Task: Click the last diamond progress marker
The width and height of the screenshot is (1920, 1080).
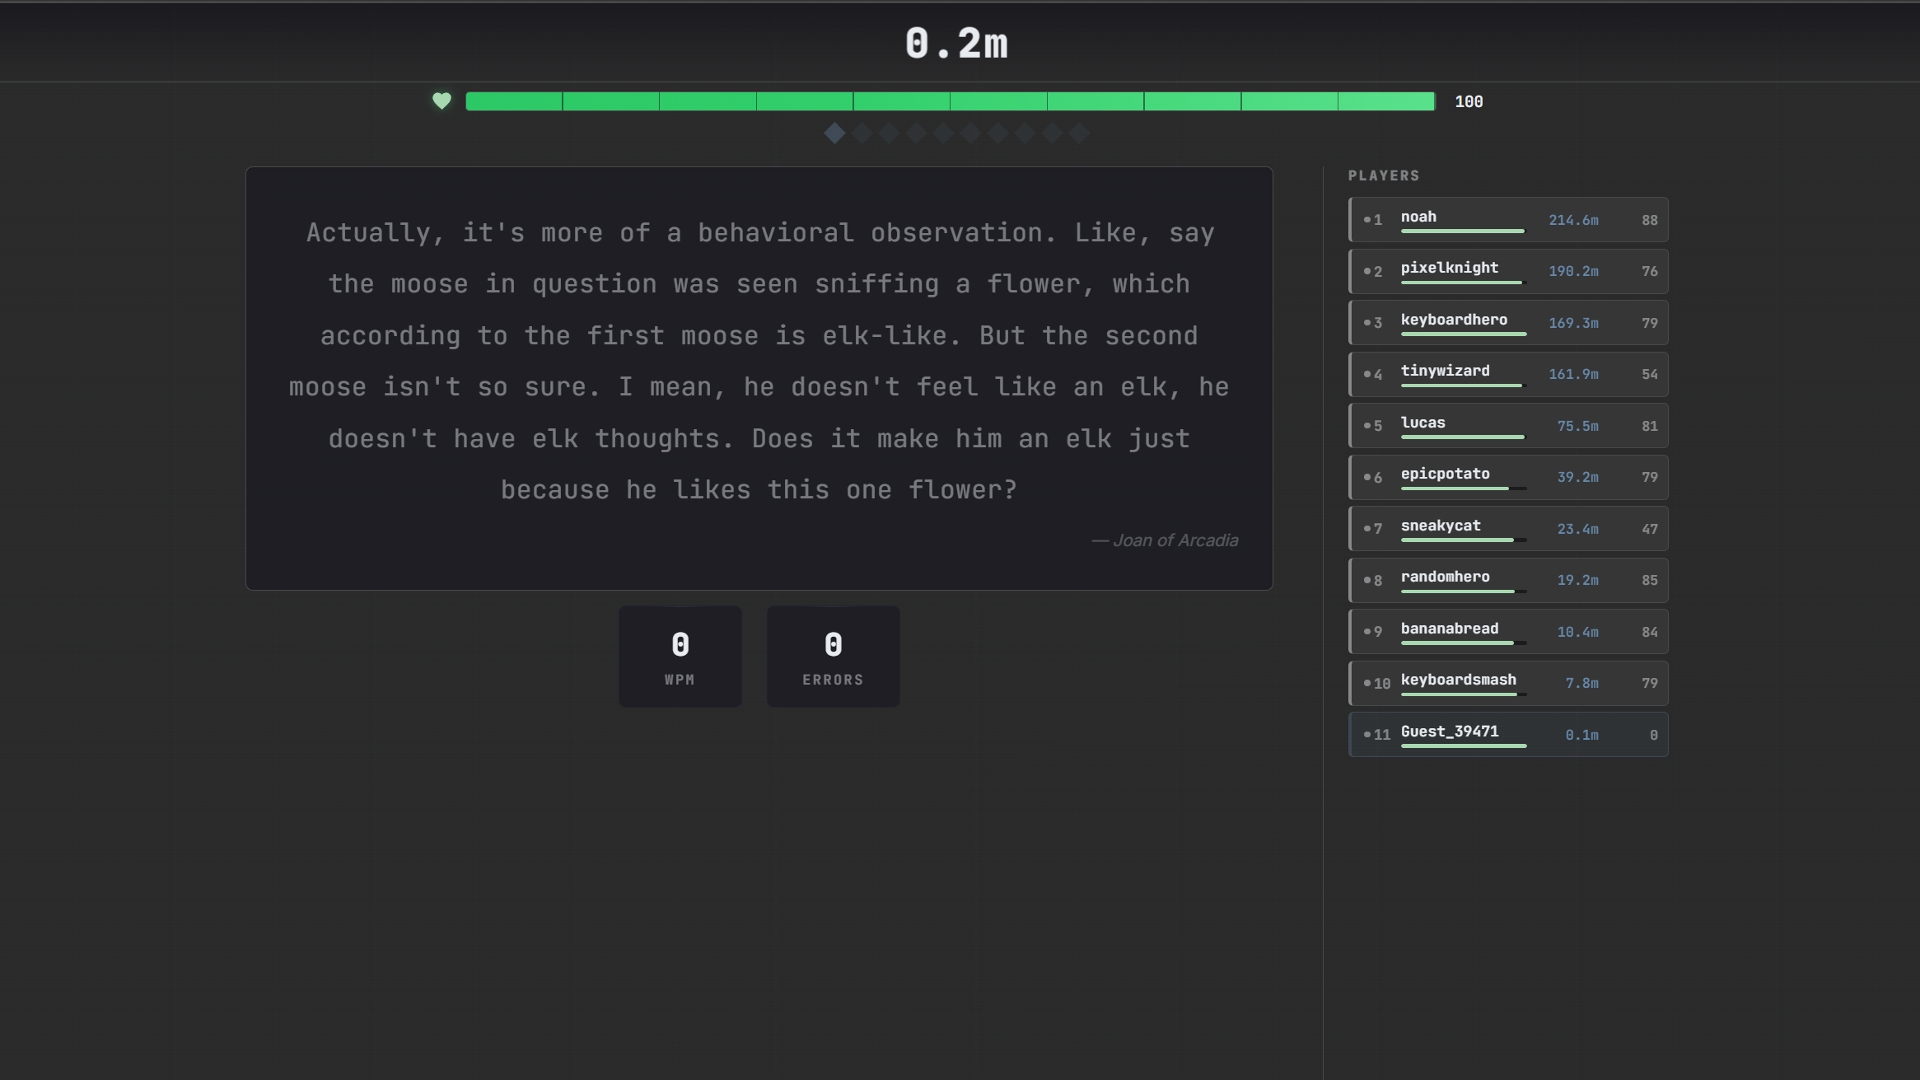Action: (x=1079, y=133)
